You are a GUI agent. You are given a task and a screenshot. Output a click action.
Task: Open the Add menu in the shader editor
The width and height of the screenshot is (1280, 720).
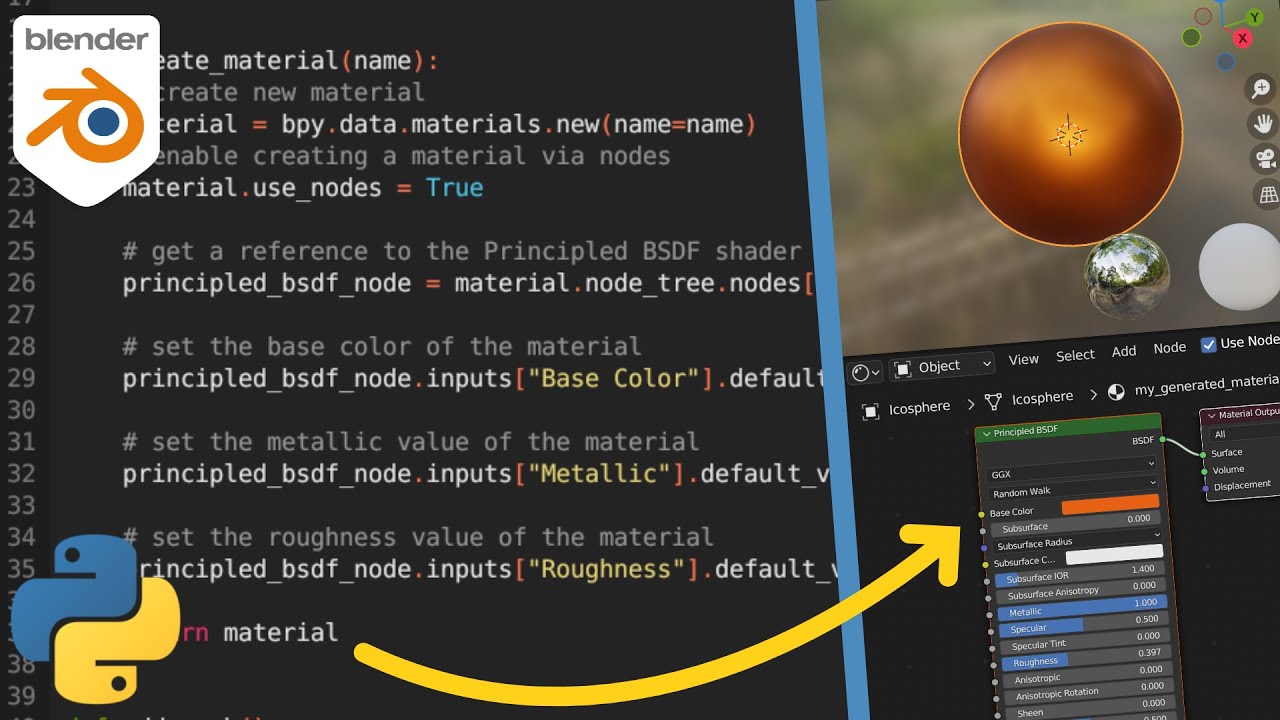[x=1123, y=351]
